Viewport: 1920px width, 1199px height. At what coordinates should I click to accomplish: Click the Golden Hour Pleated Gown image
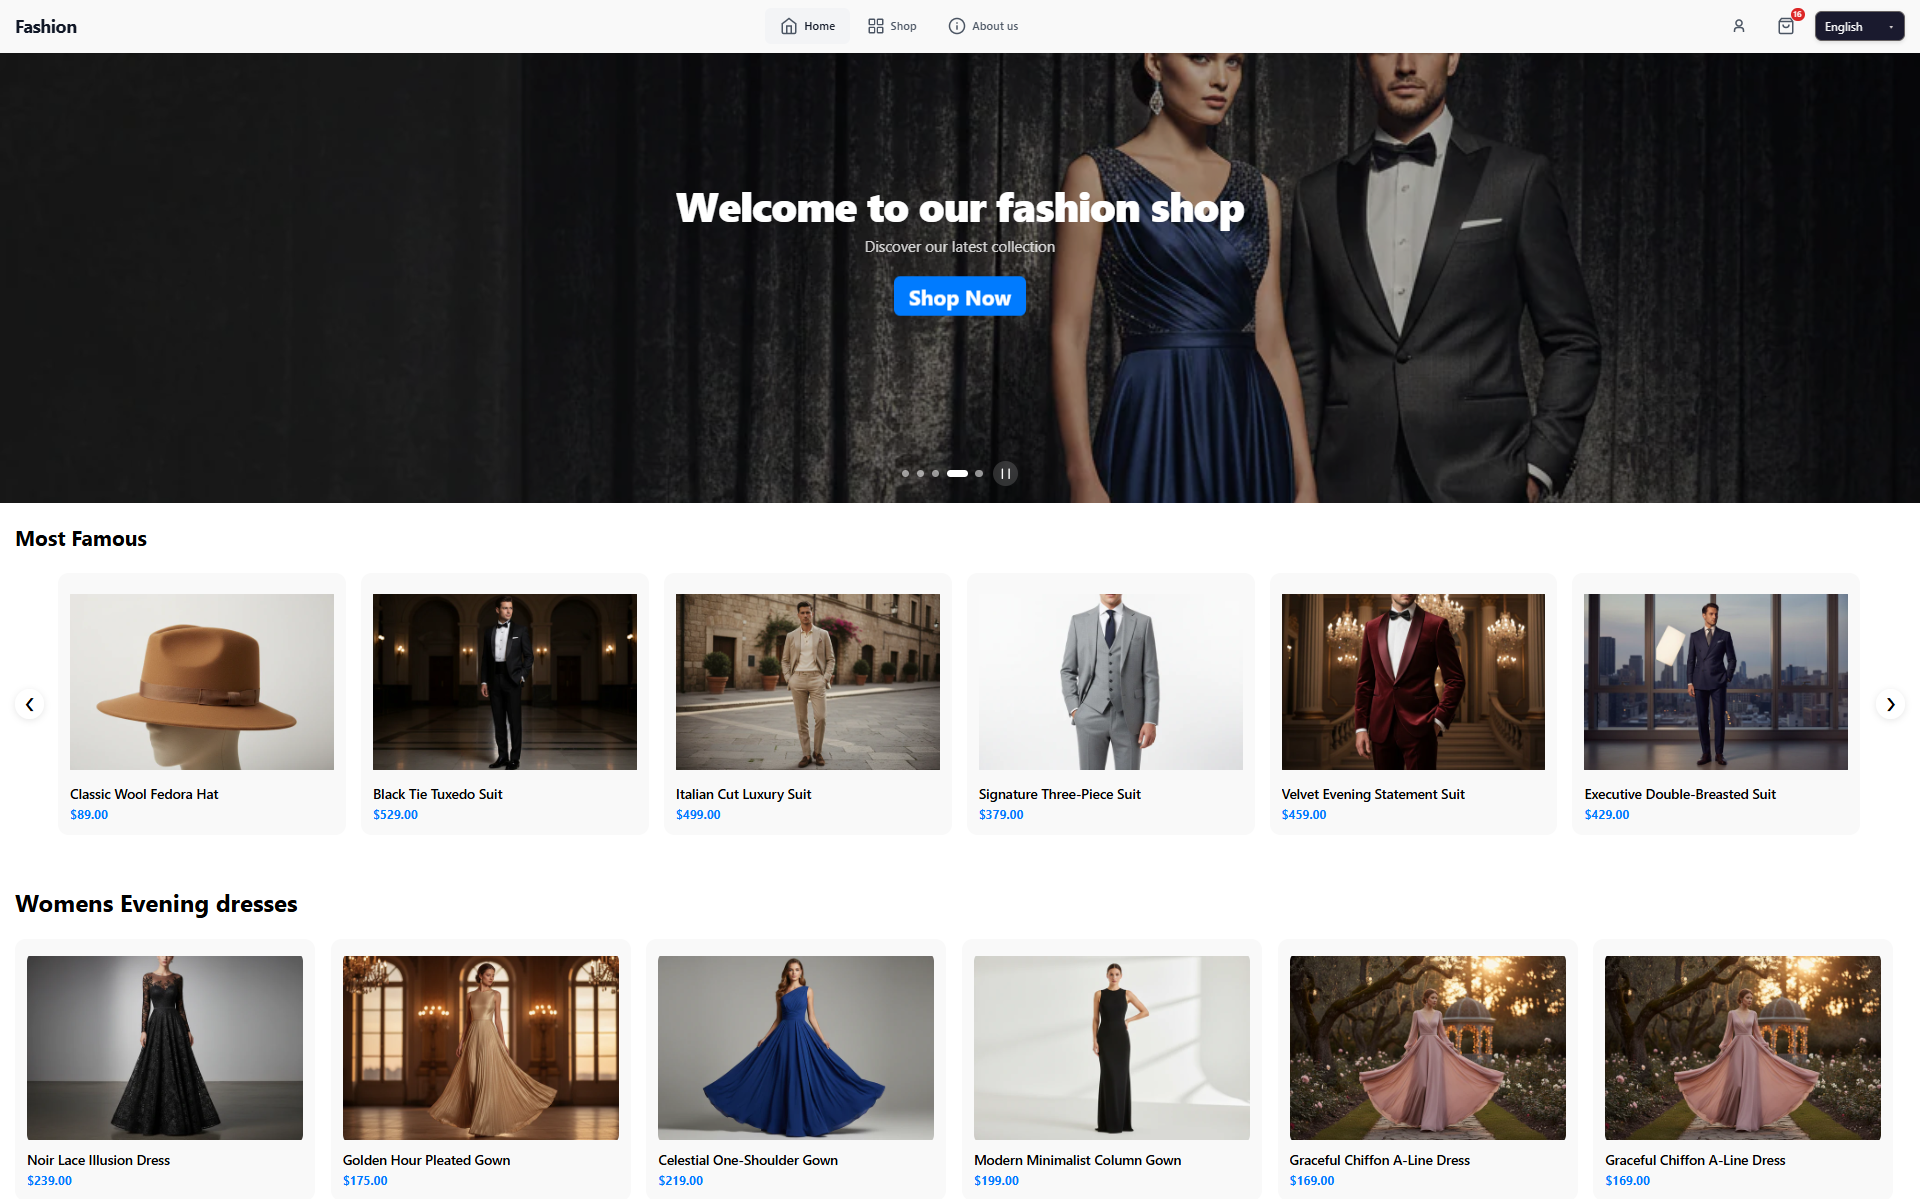pos(480,1047)
